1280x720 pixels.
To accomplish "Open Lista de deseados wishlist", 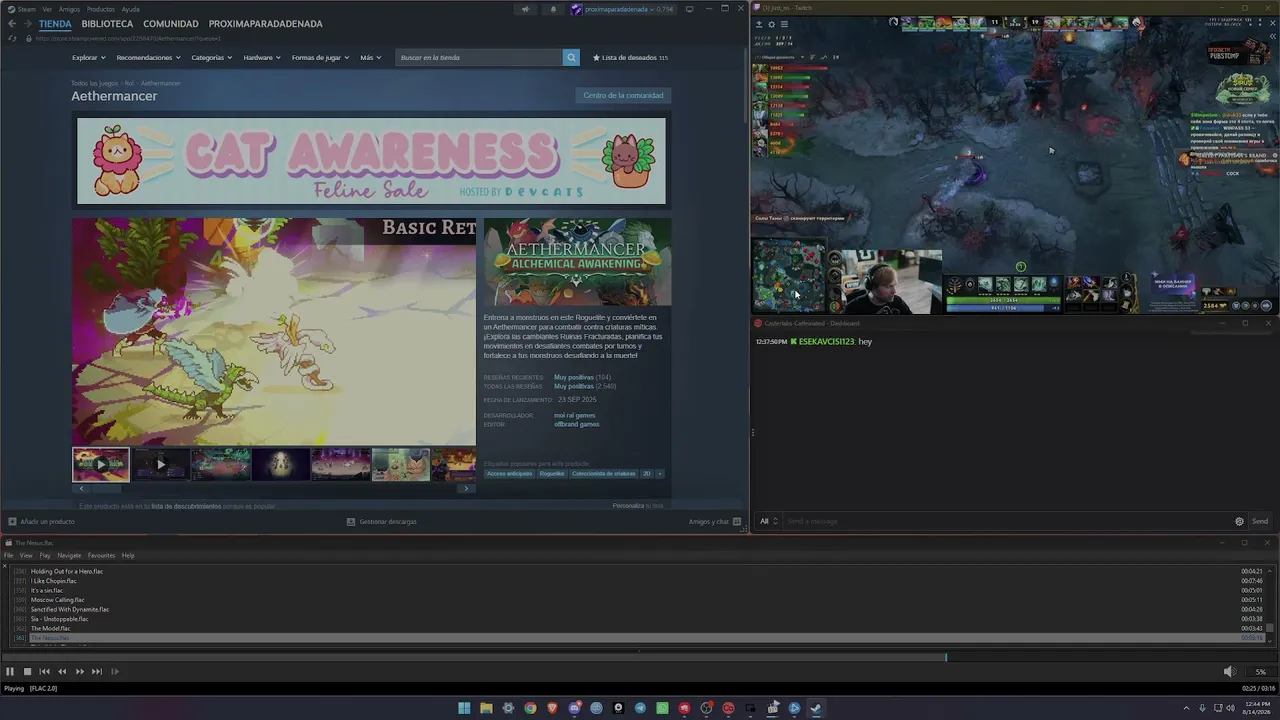I will coord(630,57).
